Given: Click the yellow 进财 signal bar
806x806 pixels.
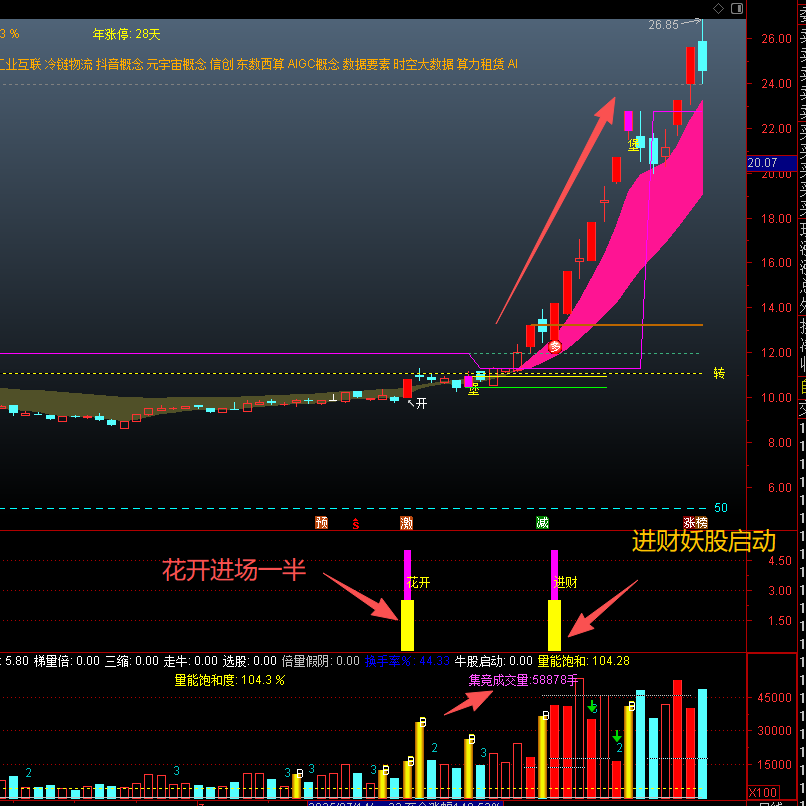Looking at the screenshot, I should pyautogui.click(x=554, y=626).
